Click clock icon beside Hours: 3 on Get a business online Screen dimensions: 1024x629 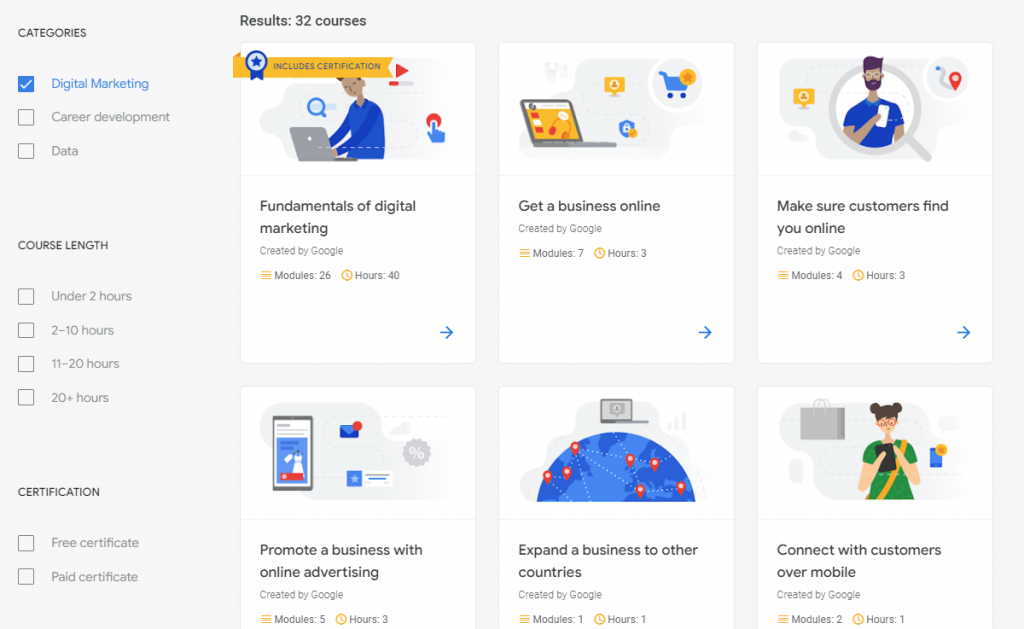(600, 253)
